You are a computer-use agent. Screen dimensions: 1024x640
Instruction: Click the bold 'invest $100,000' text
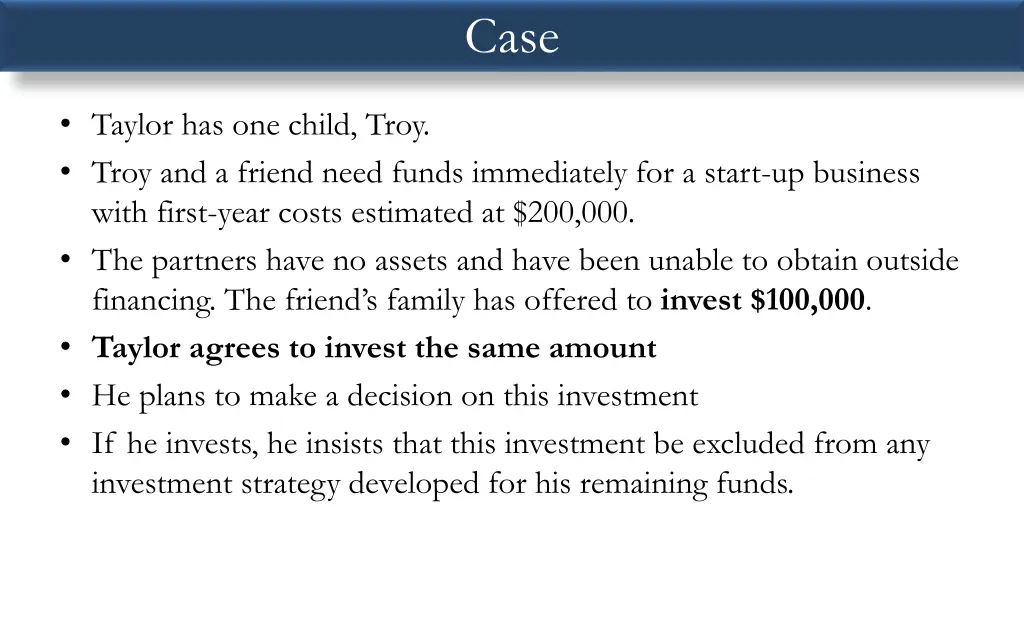click(x=762, y=300)
